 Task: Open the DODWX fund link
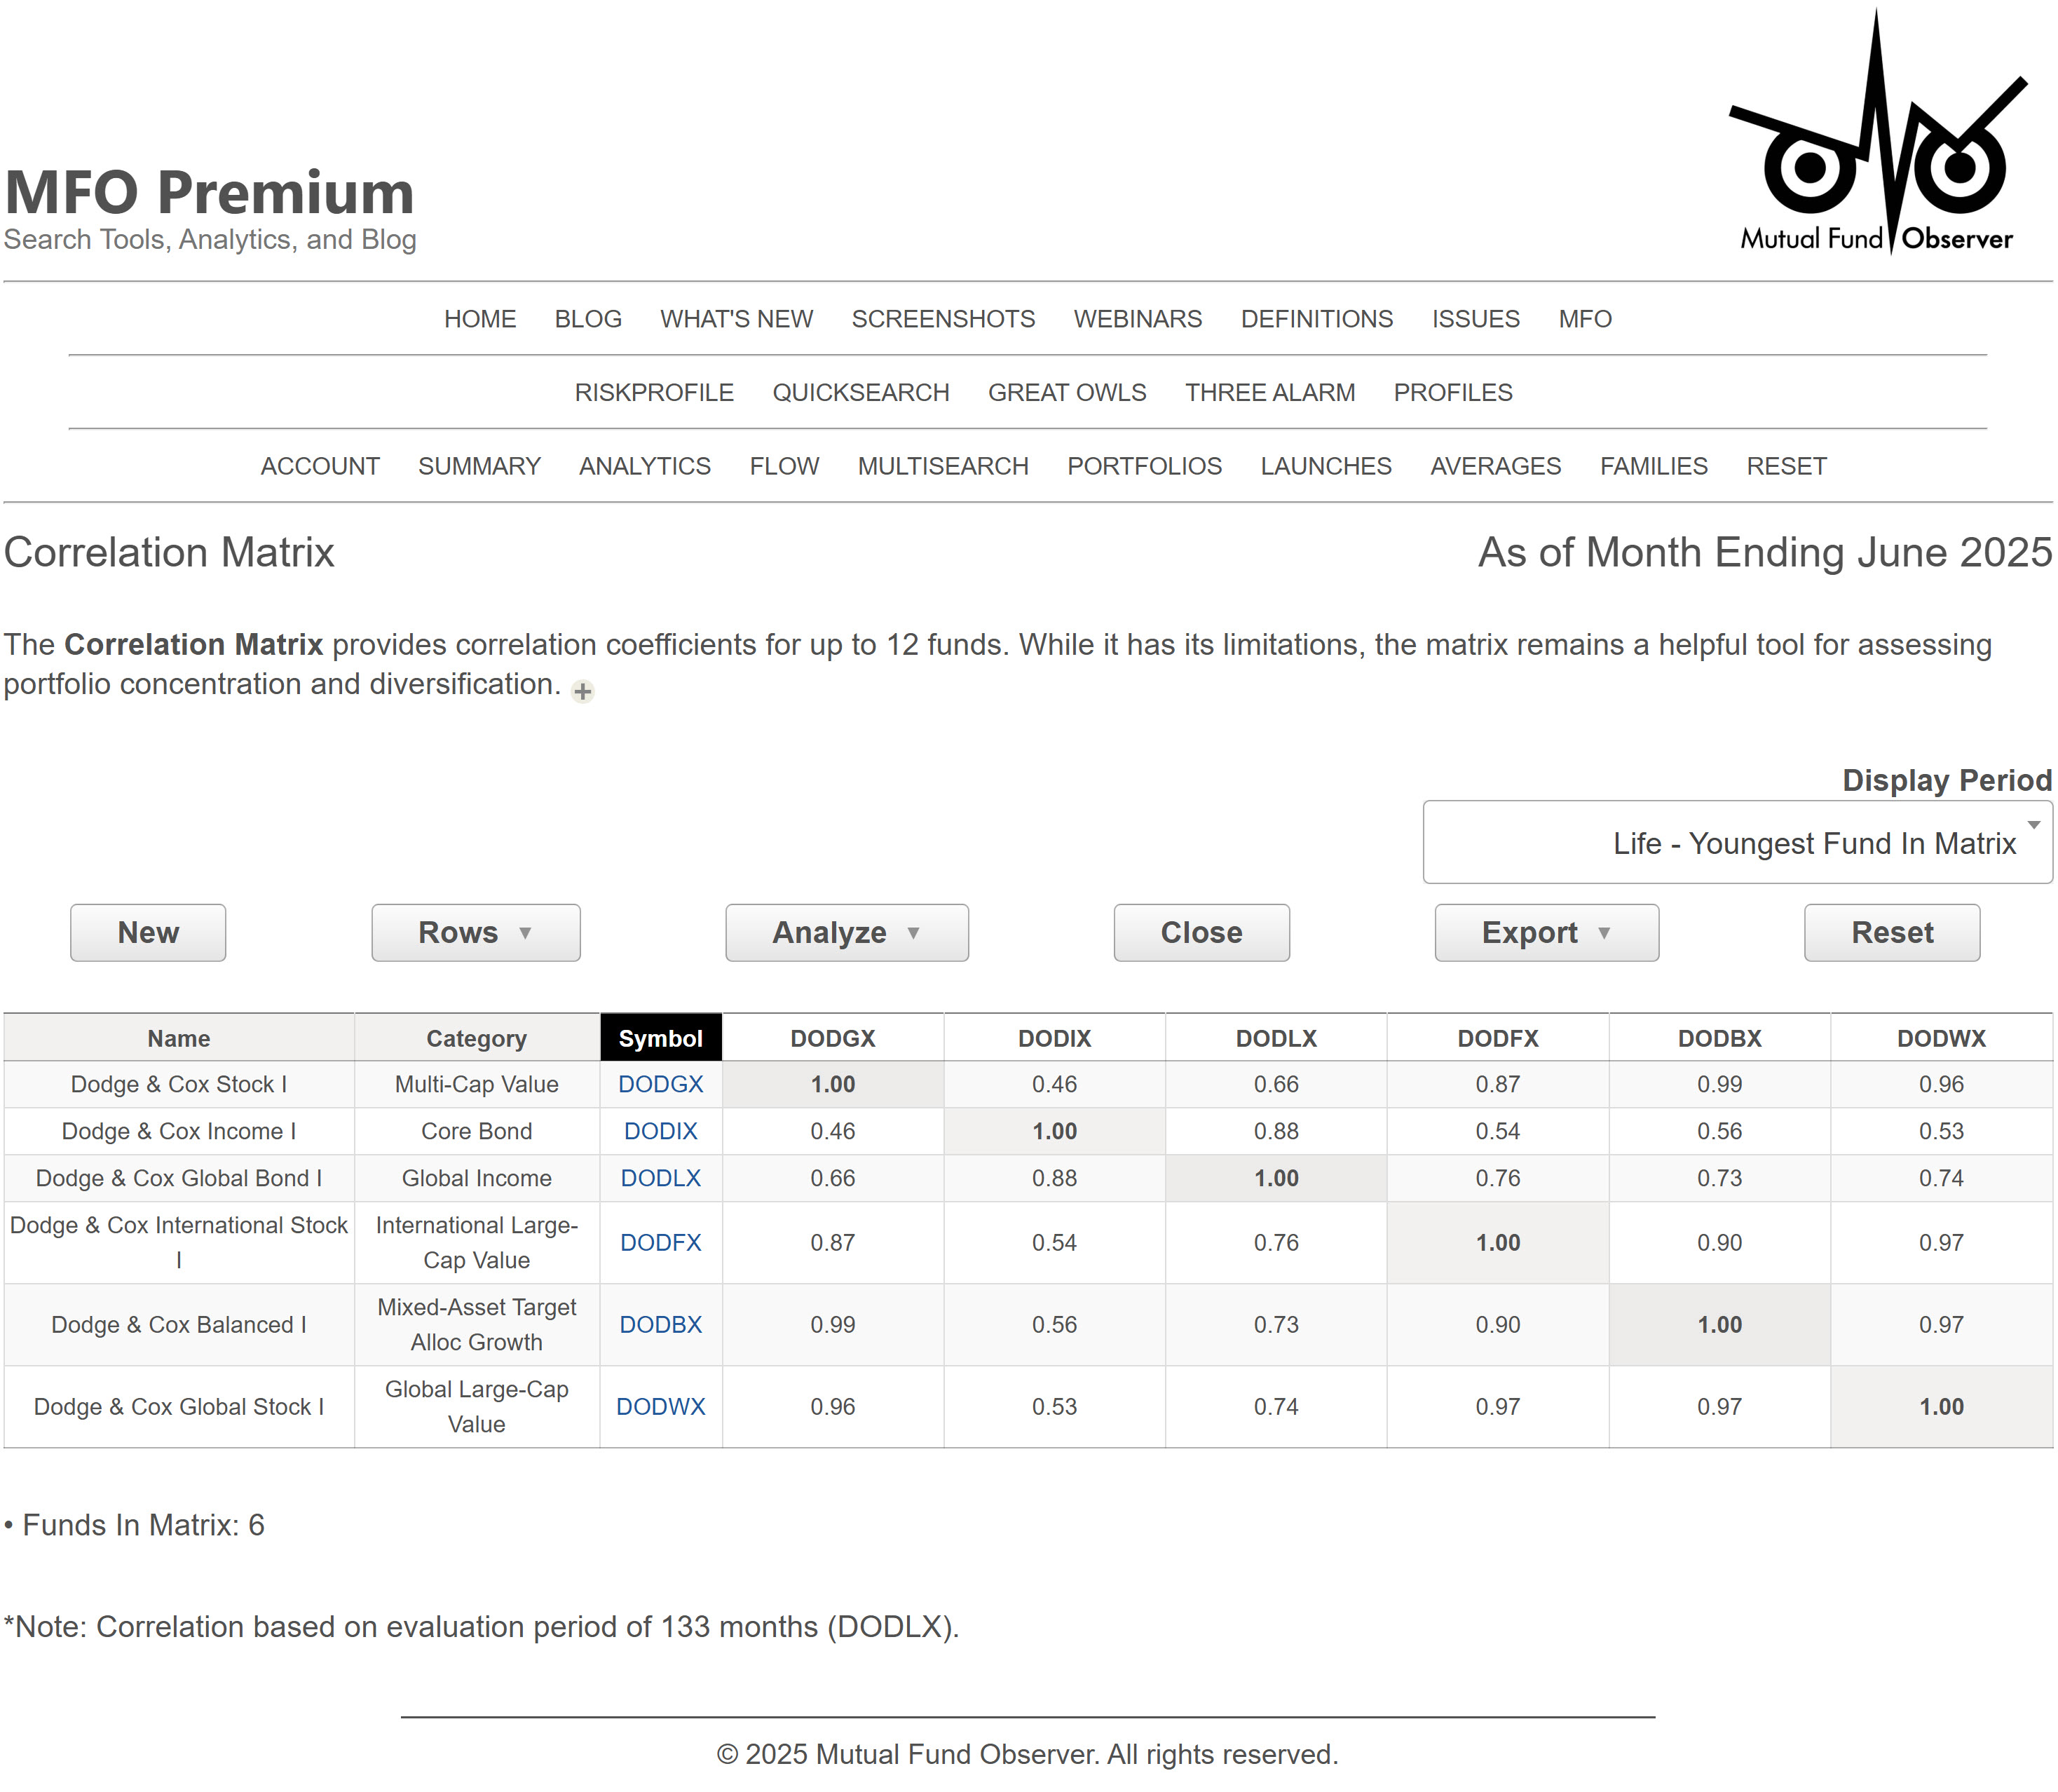tap(660, 1406)
